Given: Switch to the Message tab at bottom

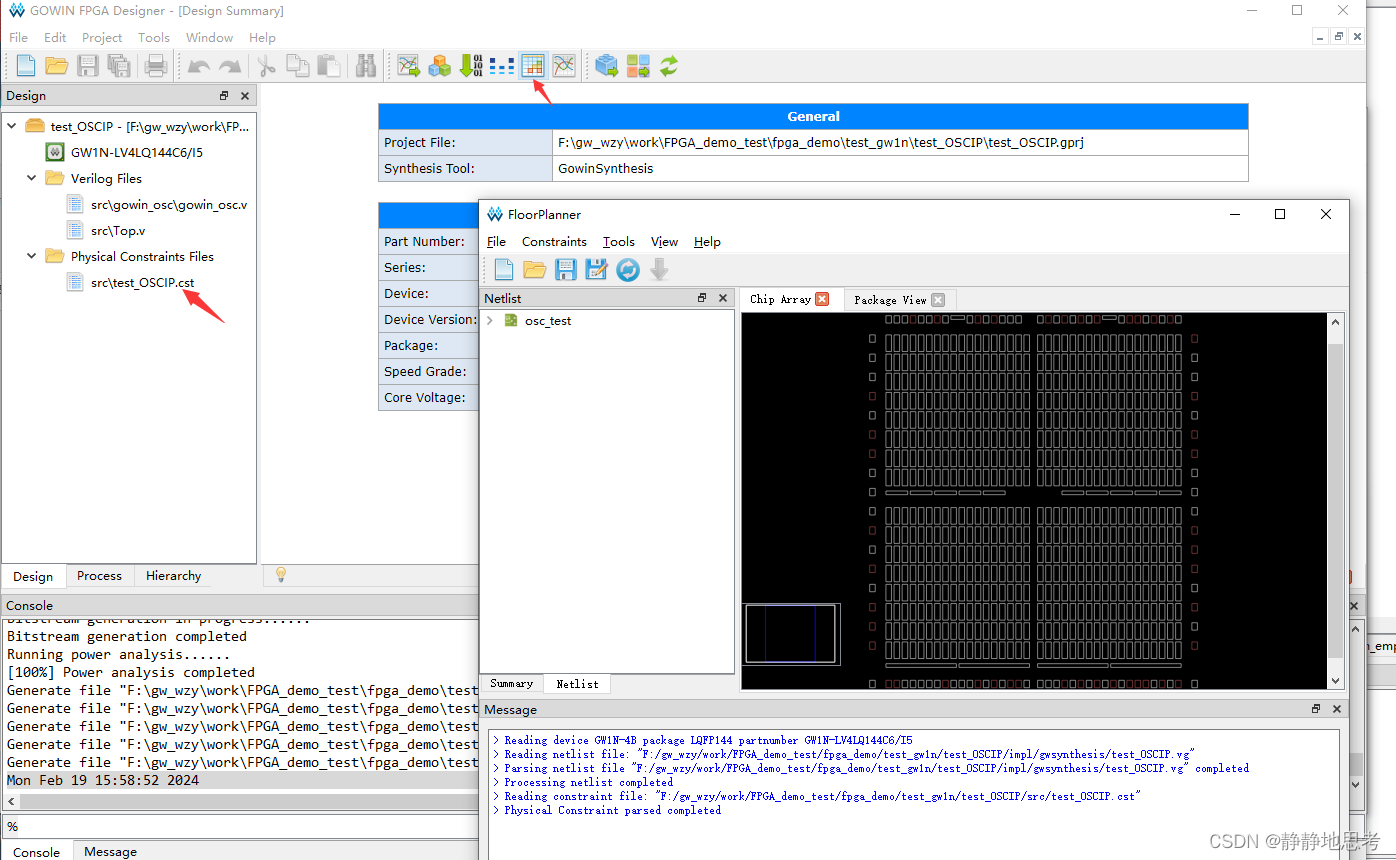Looking at the screenshot, I should coord(110,852).
